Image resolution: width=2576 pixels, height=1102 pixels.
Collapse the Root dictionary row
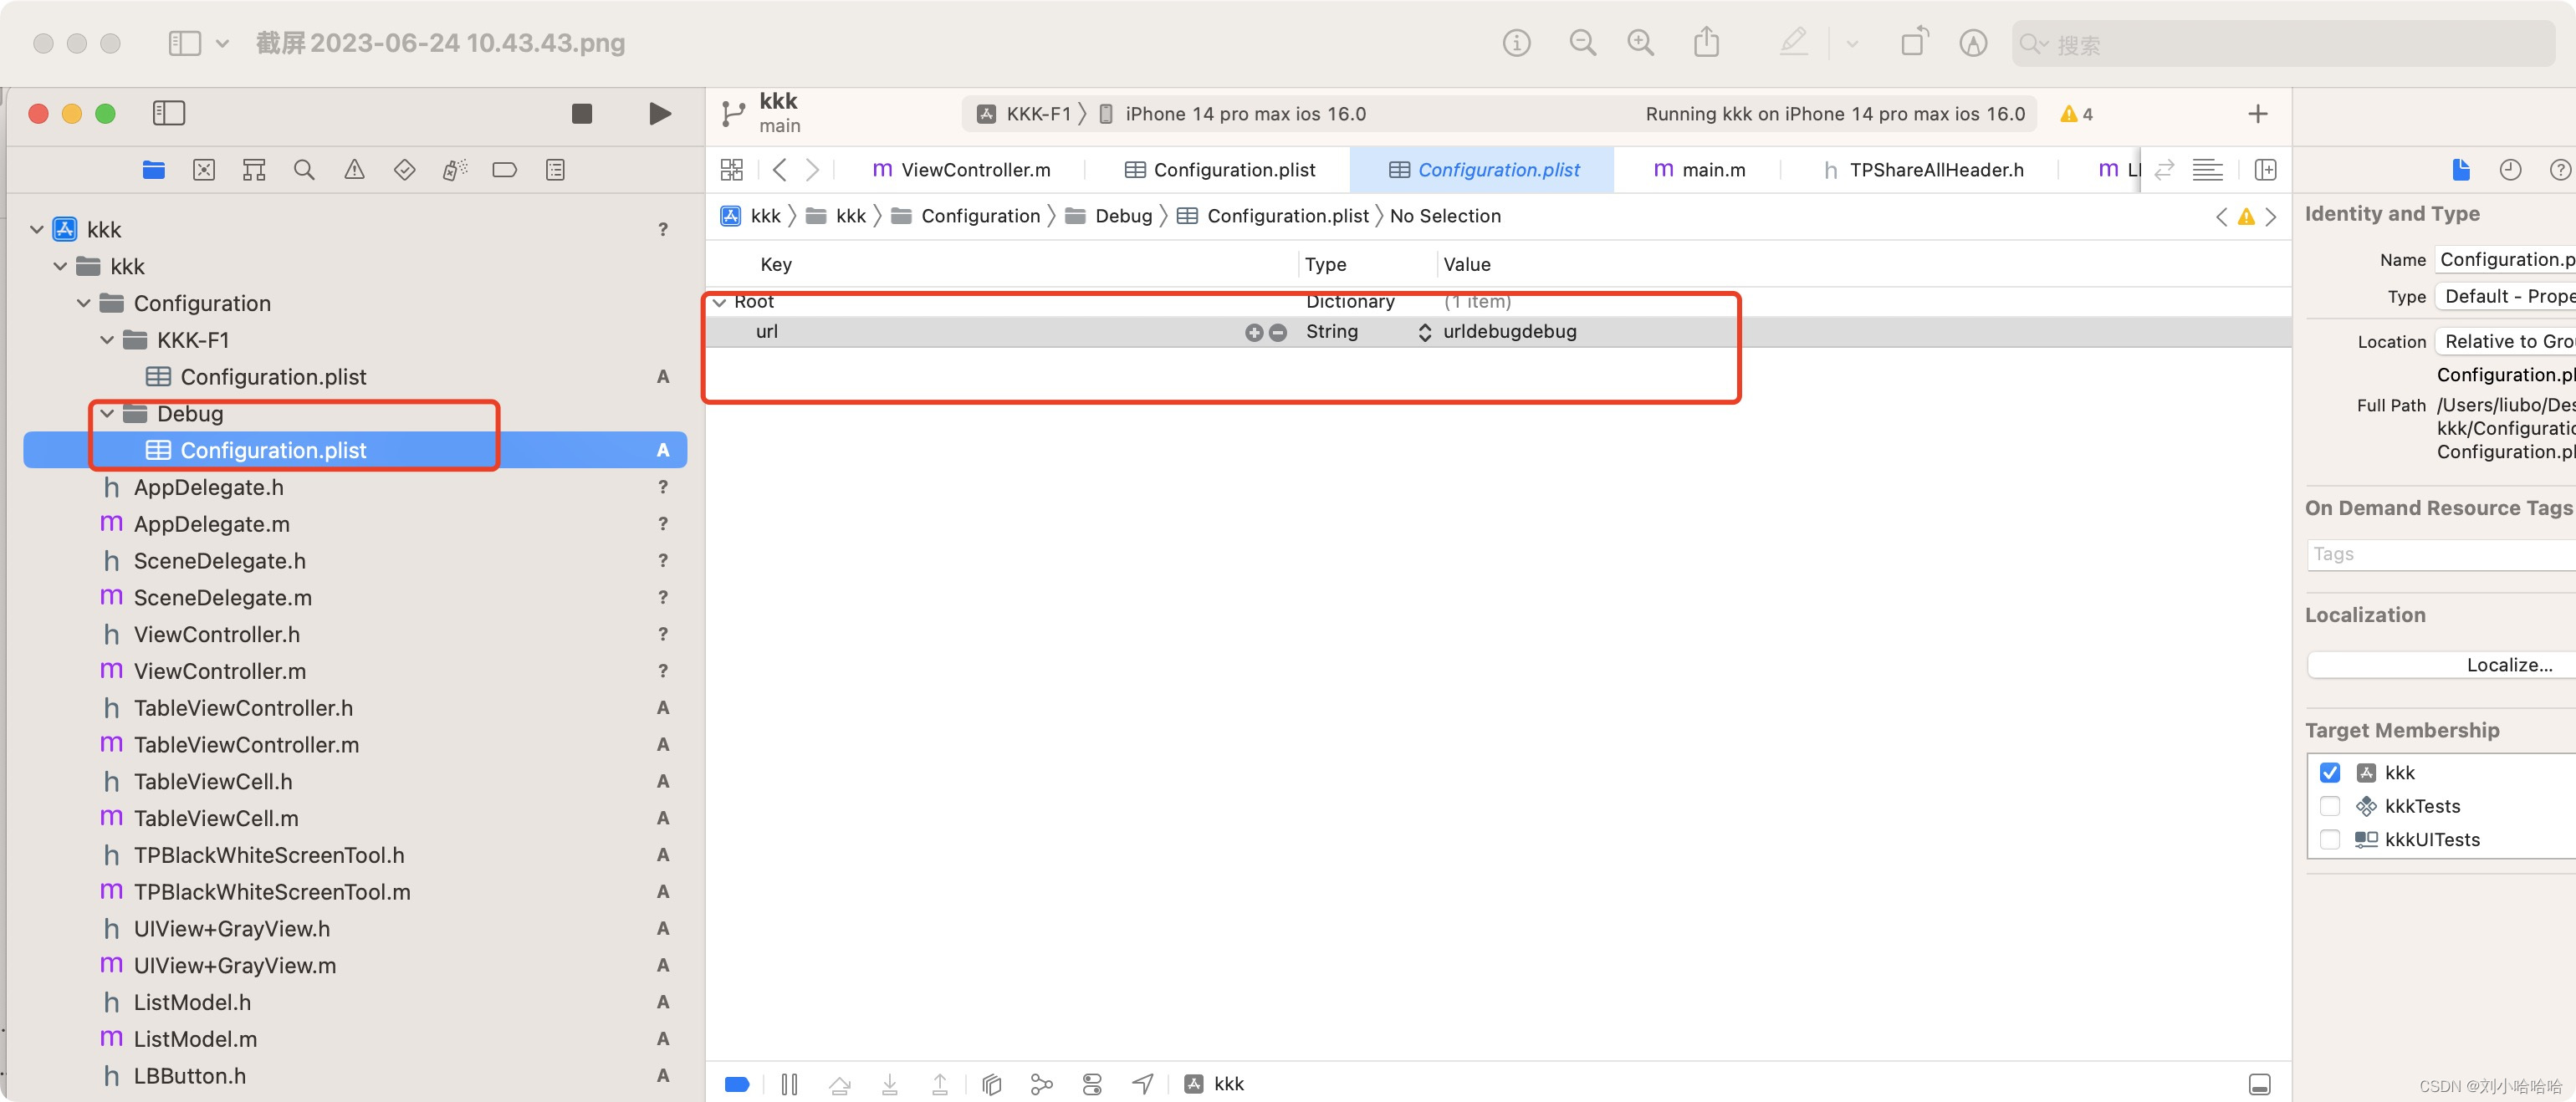pyautogui.click(x=719, y=302)
